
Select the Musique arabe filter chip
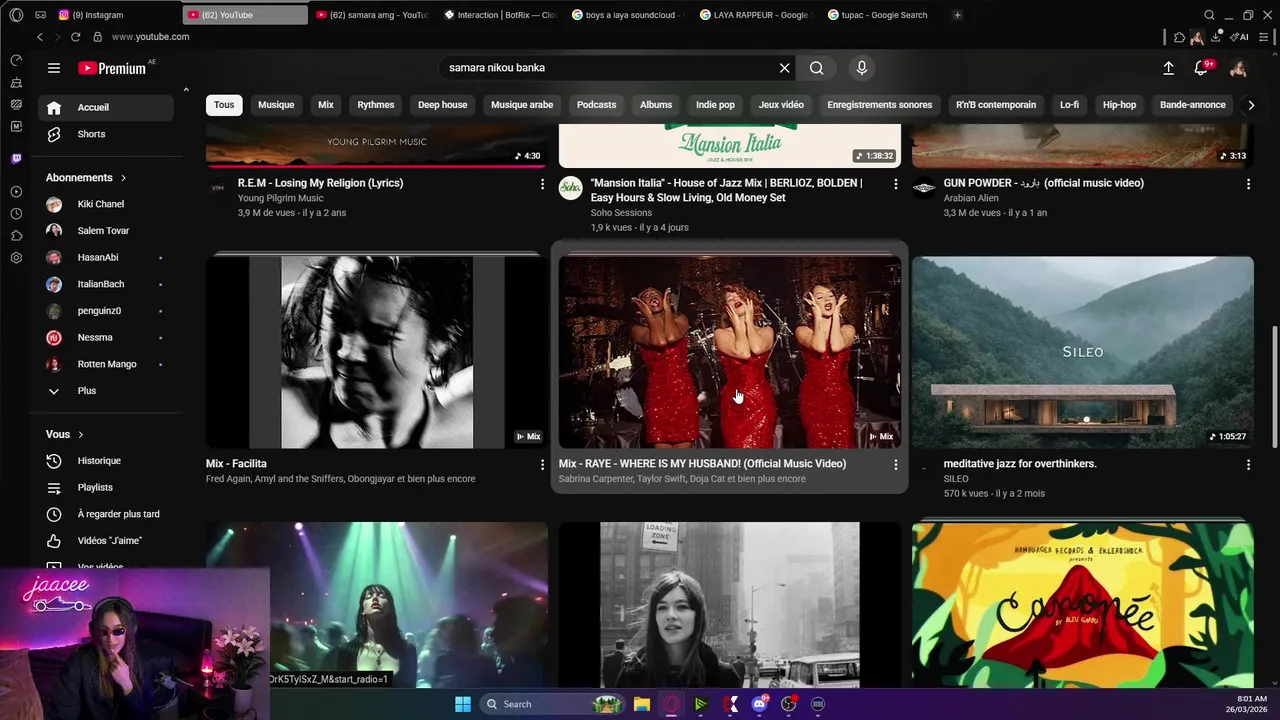pos(522,105)
